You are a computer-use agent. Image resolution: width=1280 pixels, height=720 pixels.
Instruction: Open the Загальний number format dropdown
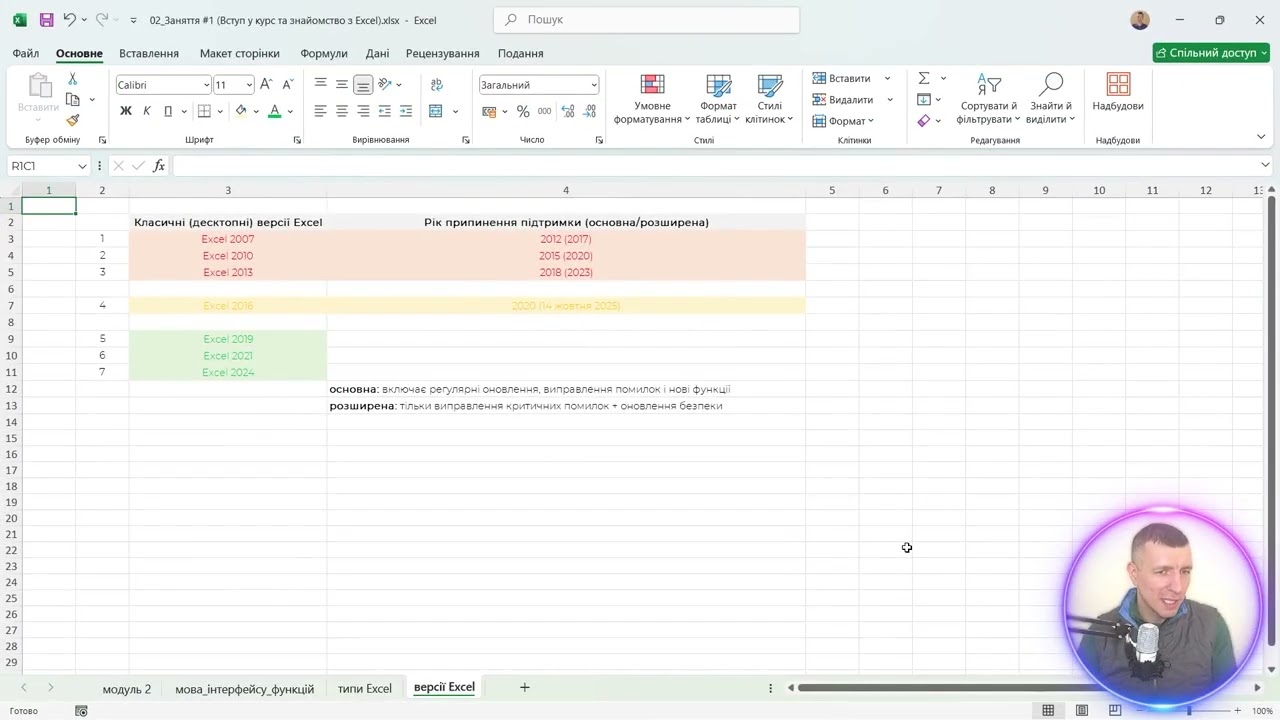pos(594,85)
